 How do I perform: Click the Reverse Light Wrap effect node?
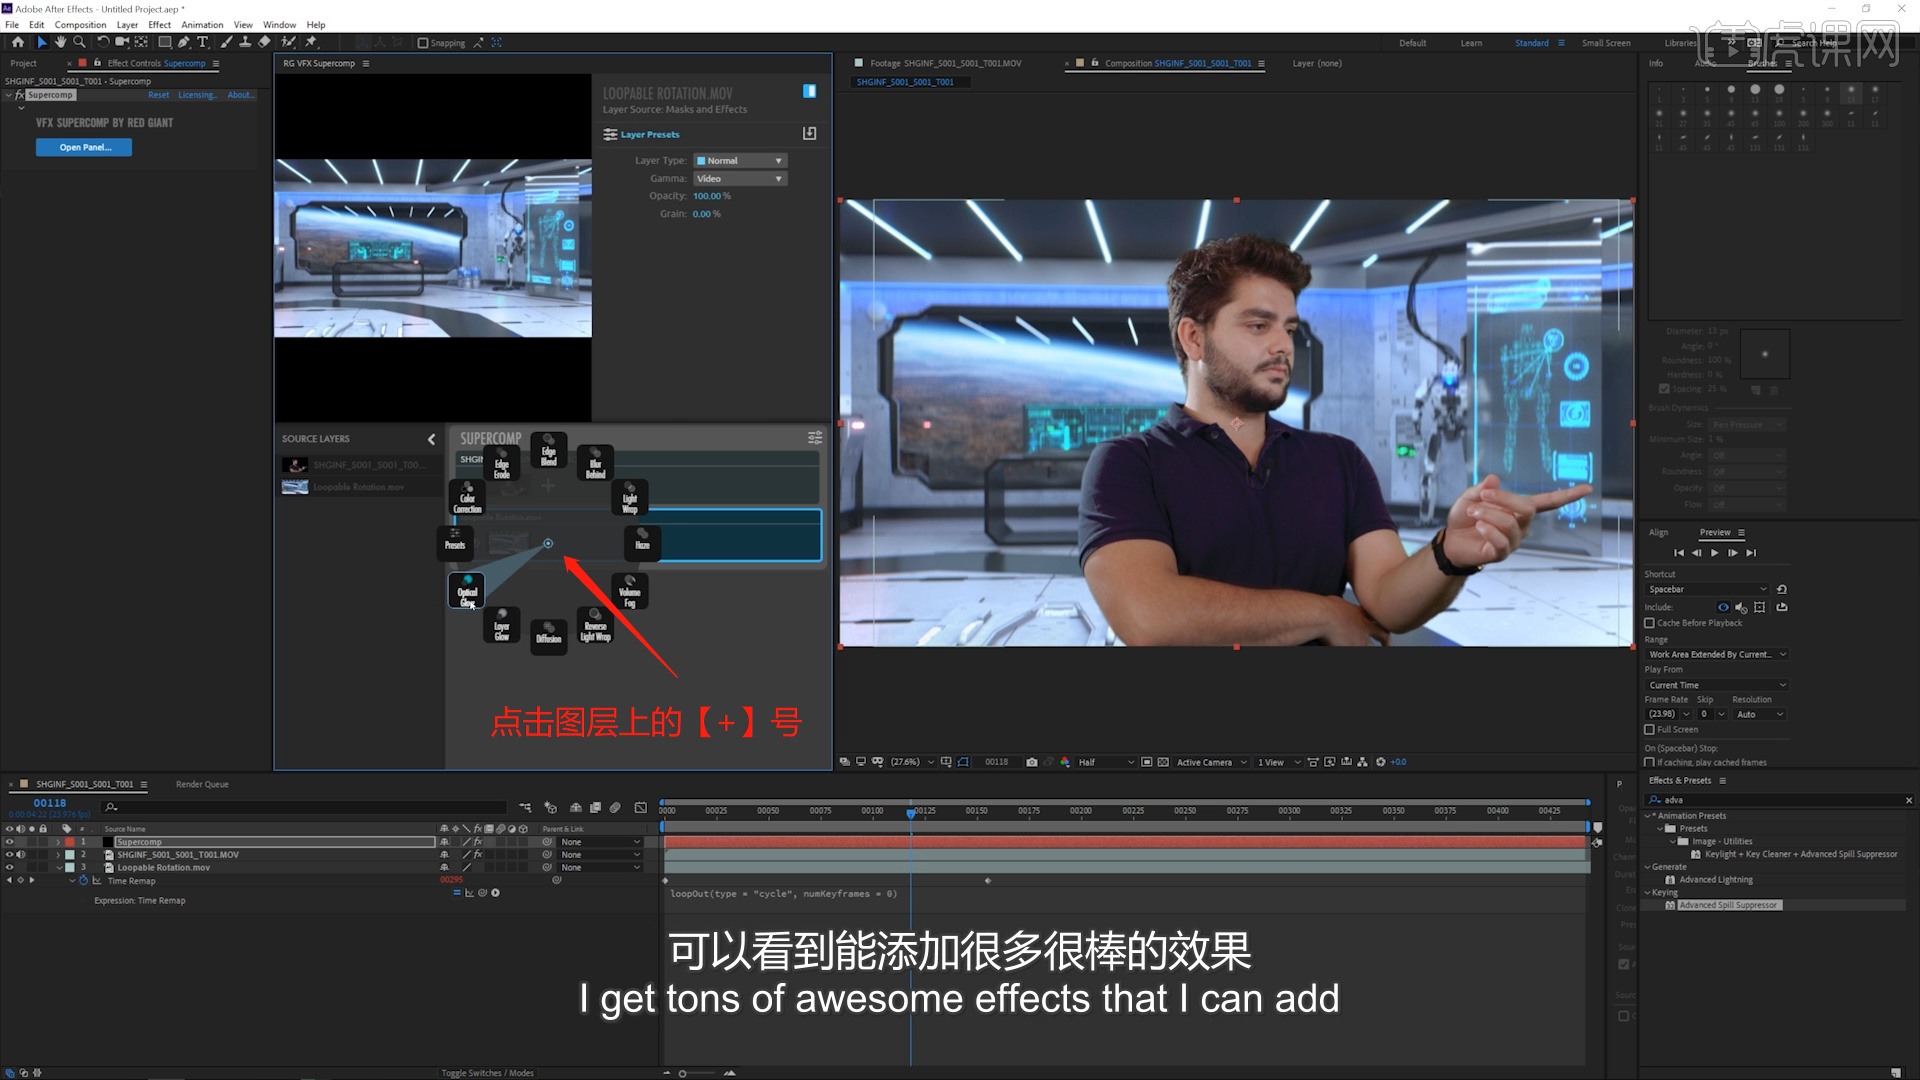pyautogui.click(x=596, y=625)
